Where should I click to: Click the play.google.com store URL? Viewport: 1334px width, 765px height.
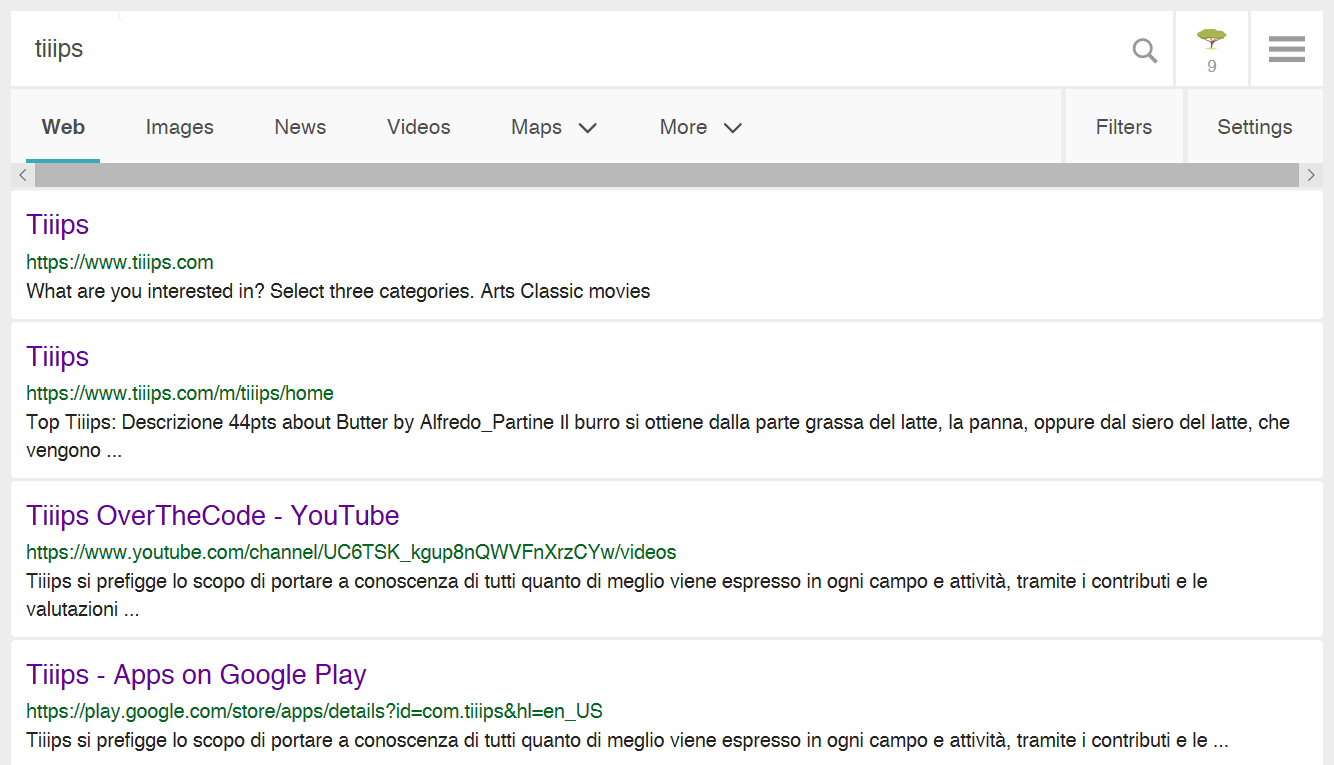coord(314,712)
